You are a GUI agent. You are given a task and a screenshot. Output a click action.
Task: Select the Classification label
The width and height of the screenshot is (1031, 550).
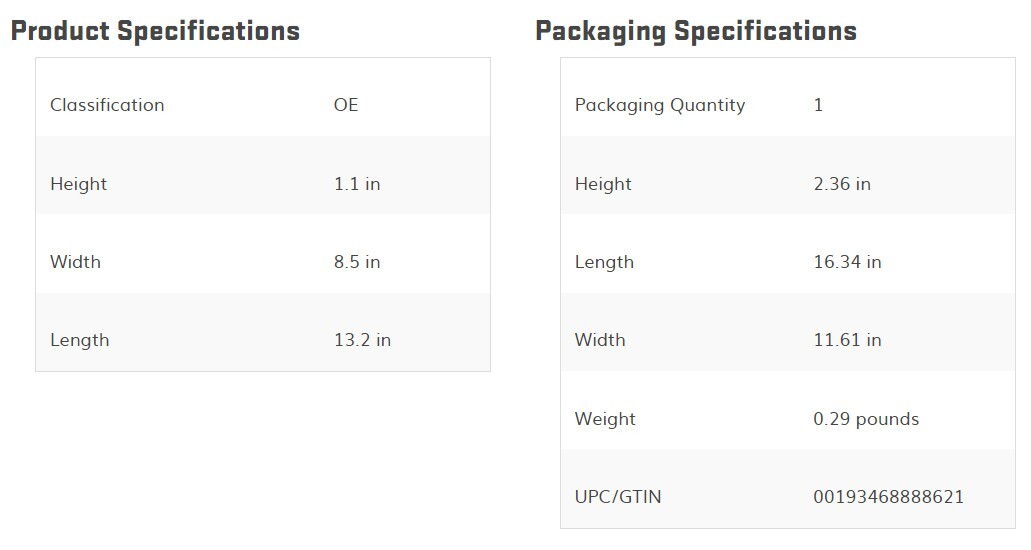tap(107, 105)
